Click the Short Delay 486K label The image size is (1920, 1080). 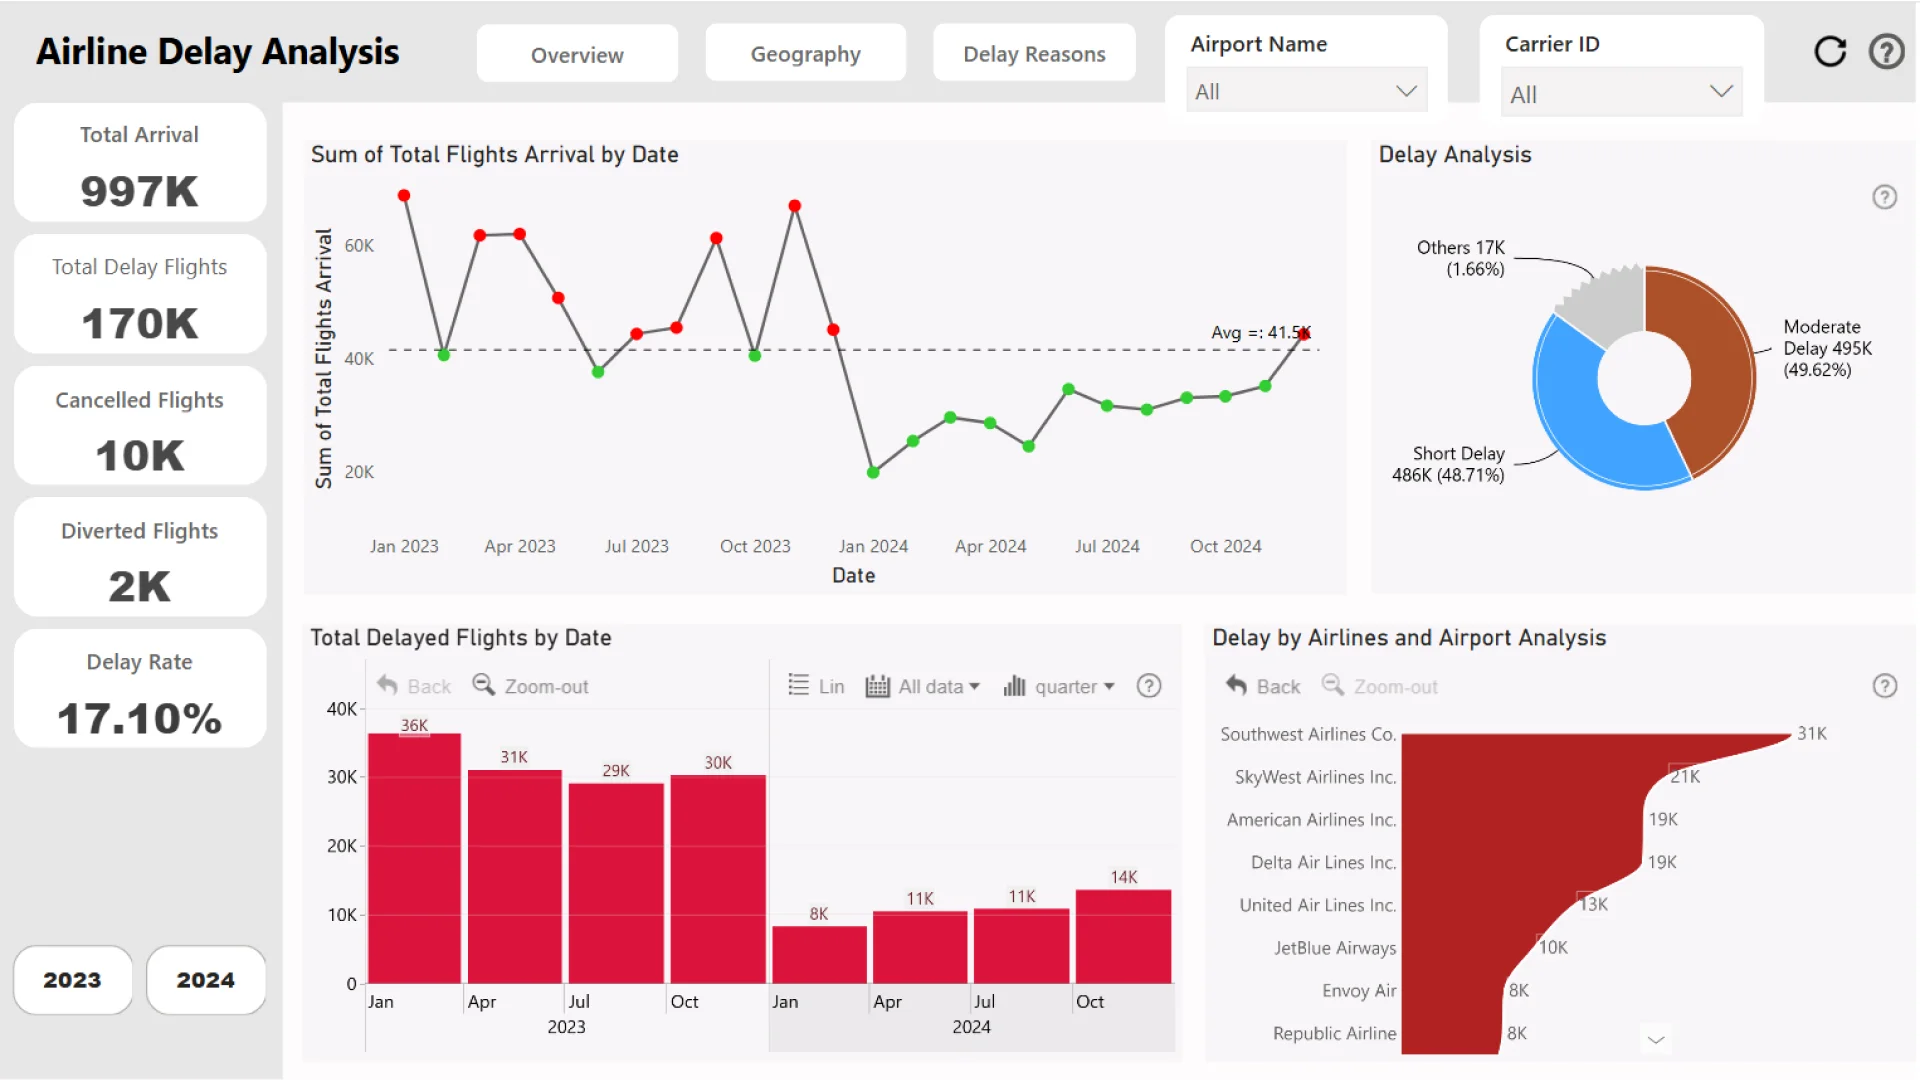1448,464
